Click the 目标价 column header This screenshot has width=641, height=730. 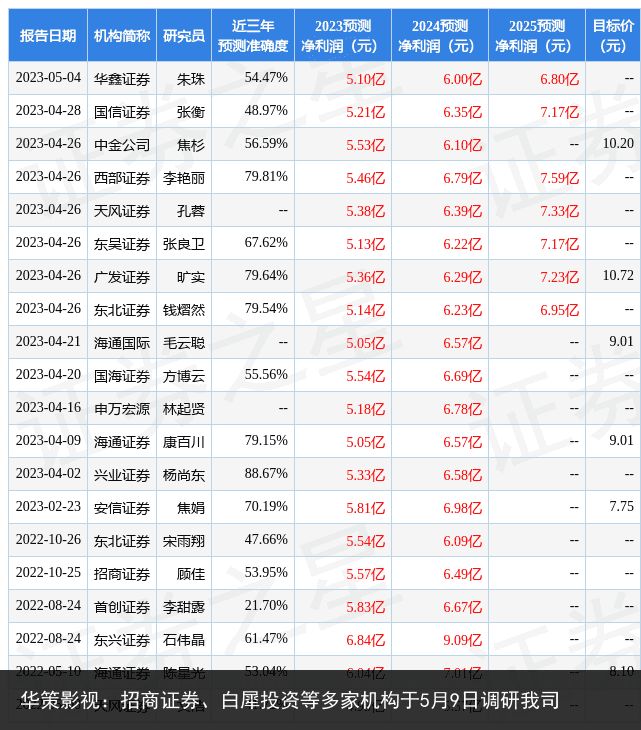(x=613, y=35)
